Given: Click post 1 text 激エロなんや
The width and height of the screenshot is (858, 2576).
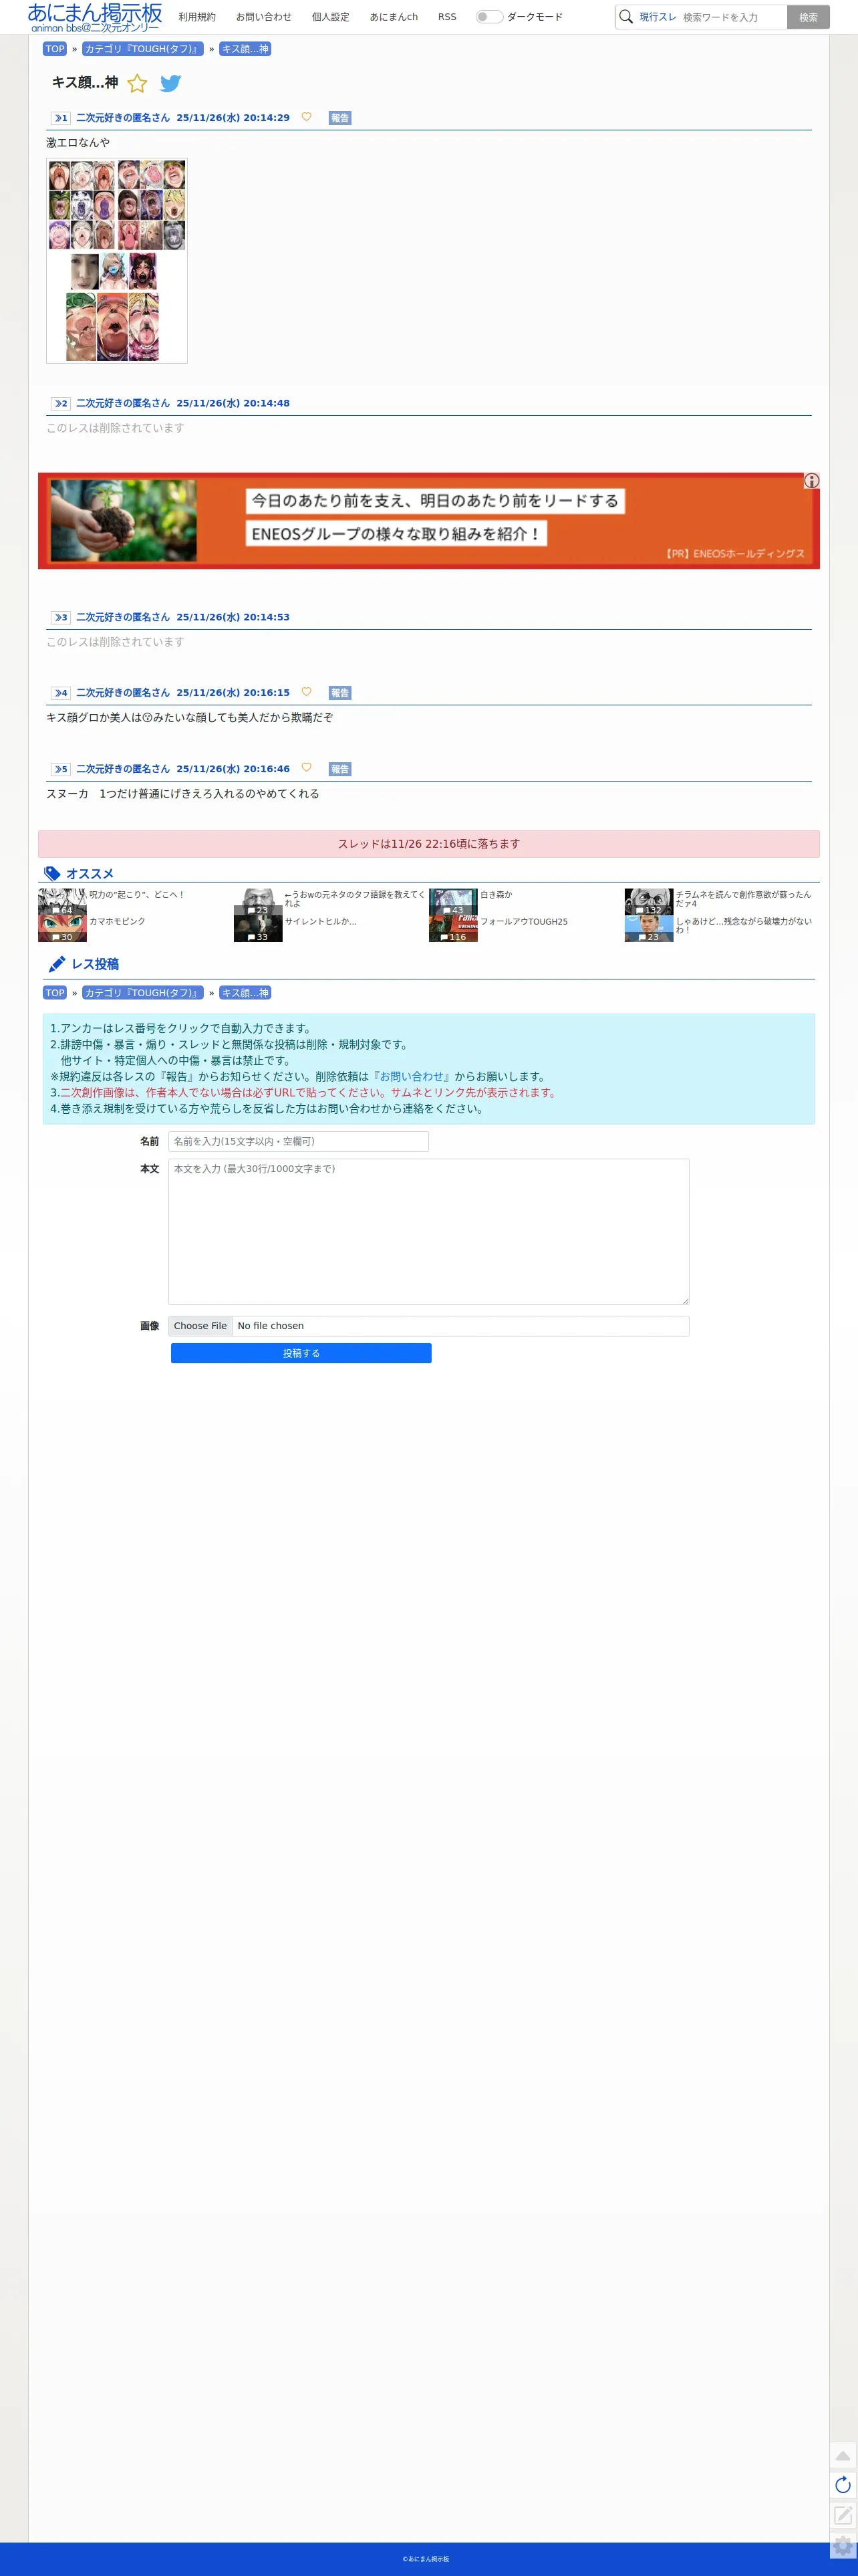Looking at the screenshot, I should [78, 143].
